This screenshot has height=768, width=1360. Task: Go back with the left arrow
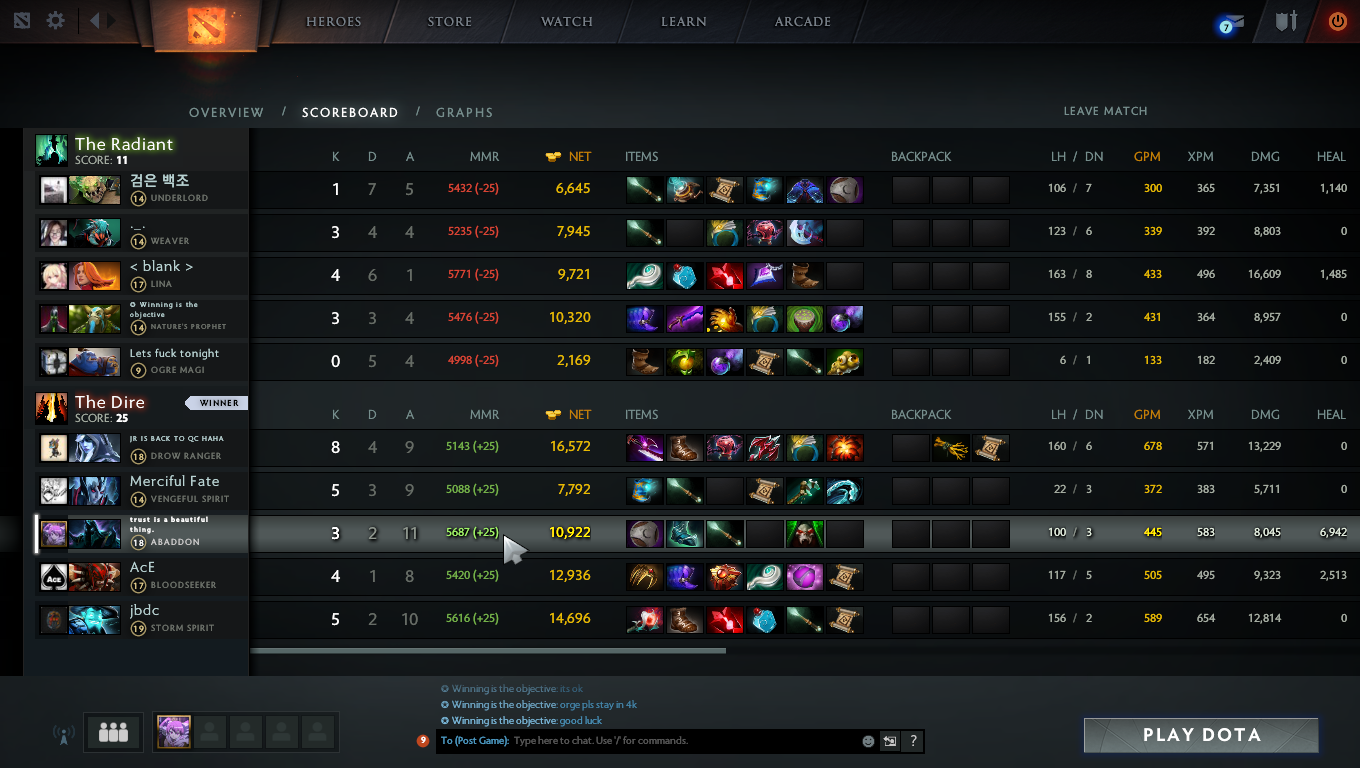coord(94,20)
